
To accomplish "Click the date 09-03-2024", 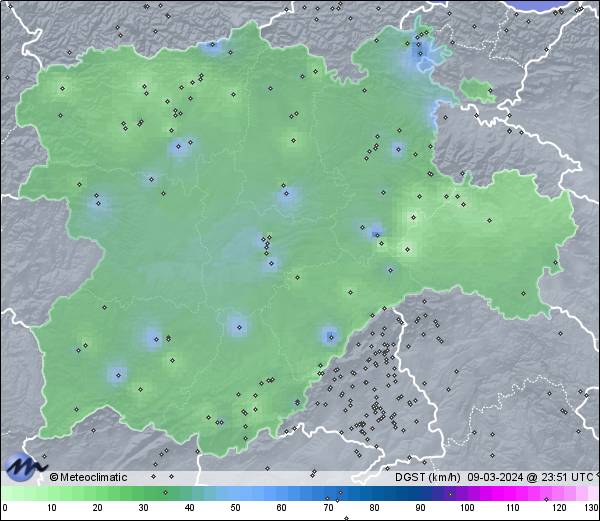I will [x=495, y=477].
